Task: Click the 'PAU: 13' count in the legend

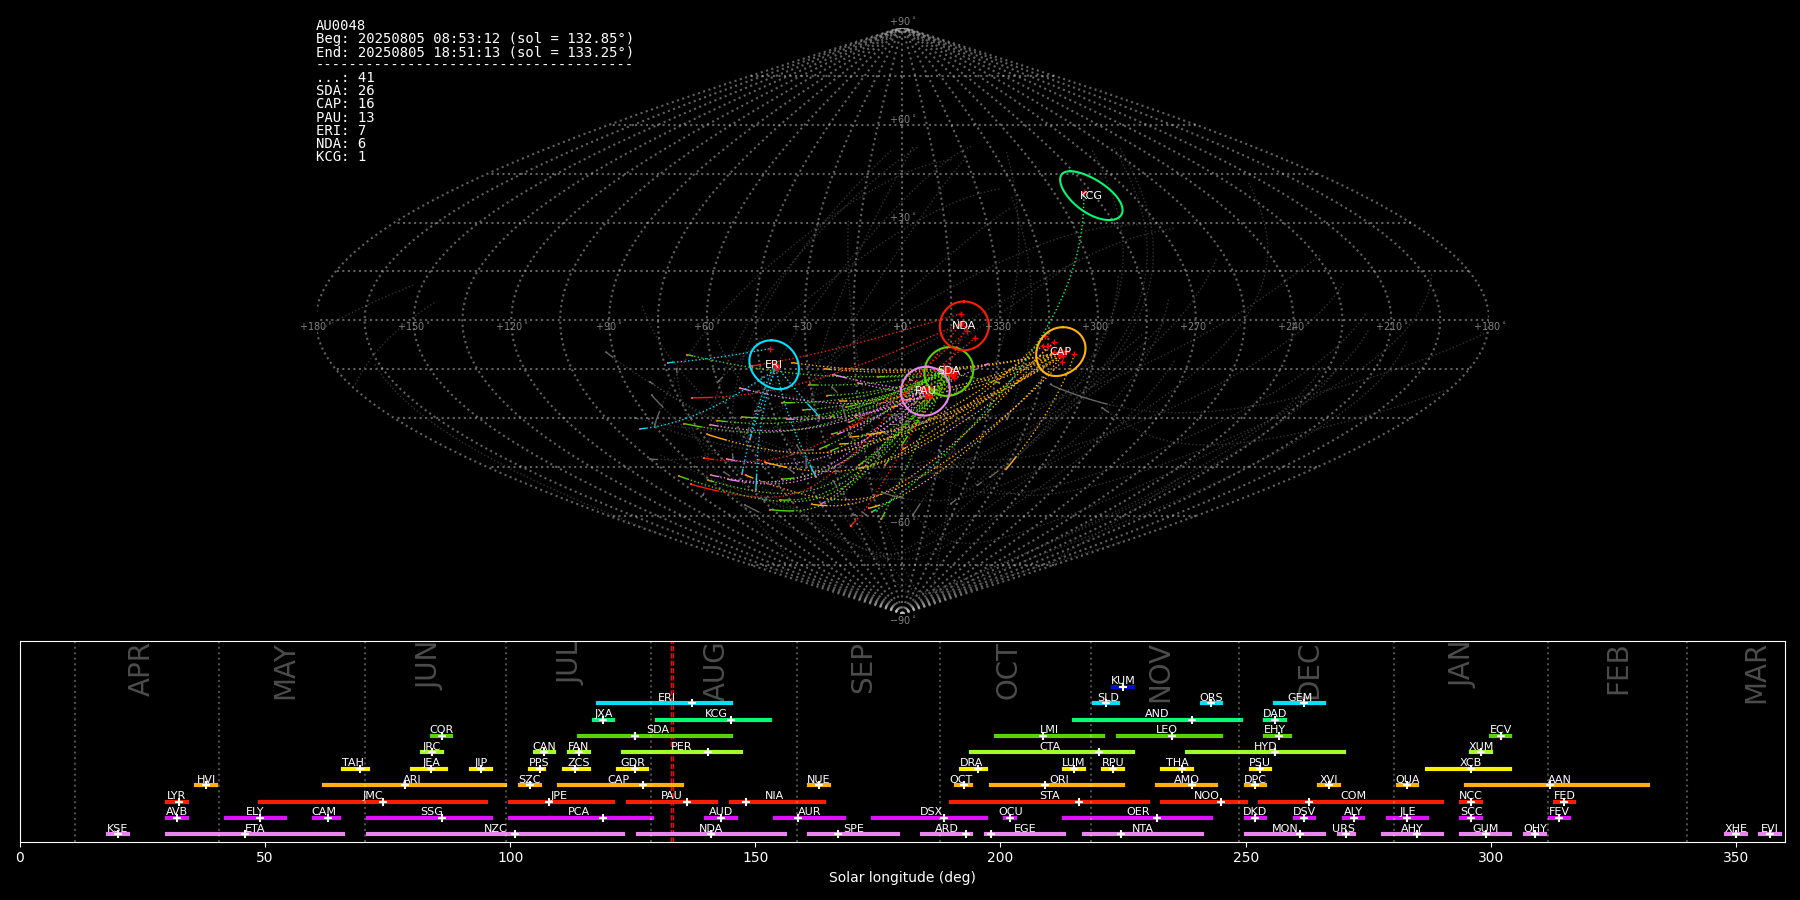Action: pos(345,117)
